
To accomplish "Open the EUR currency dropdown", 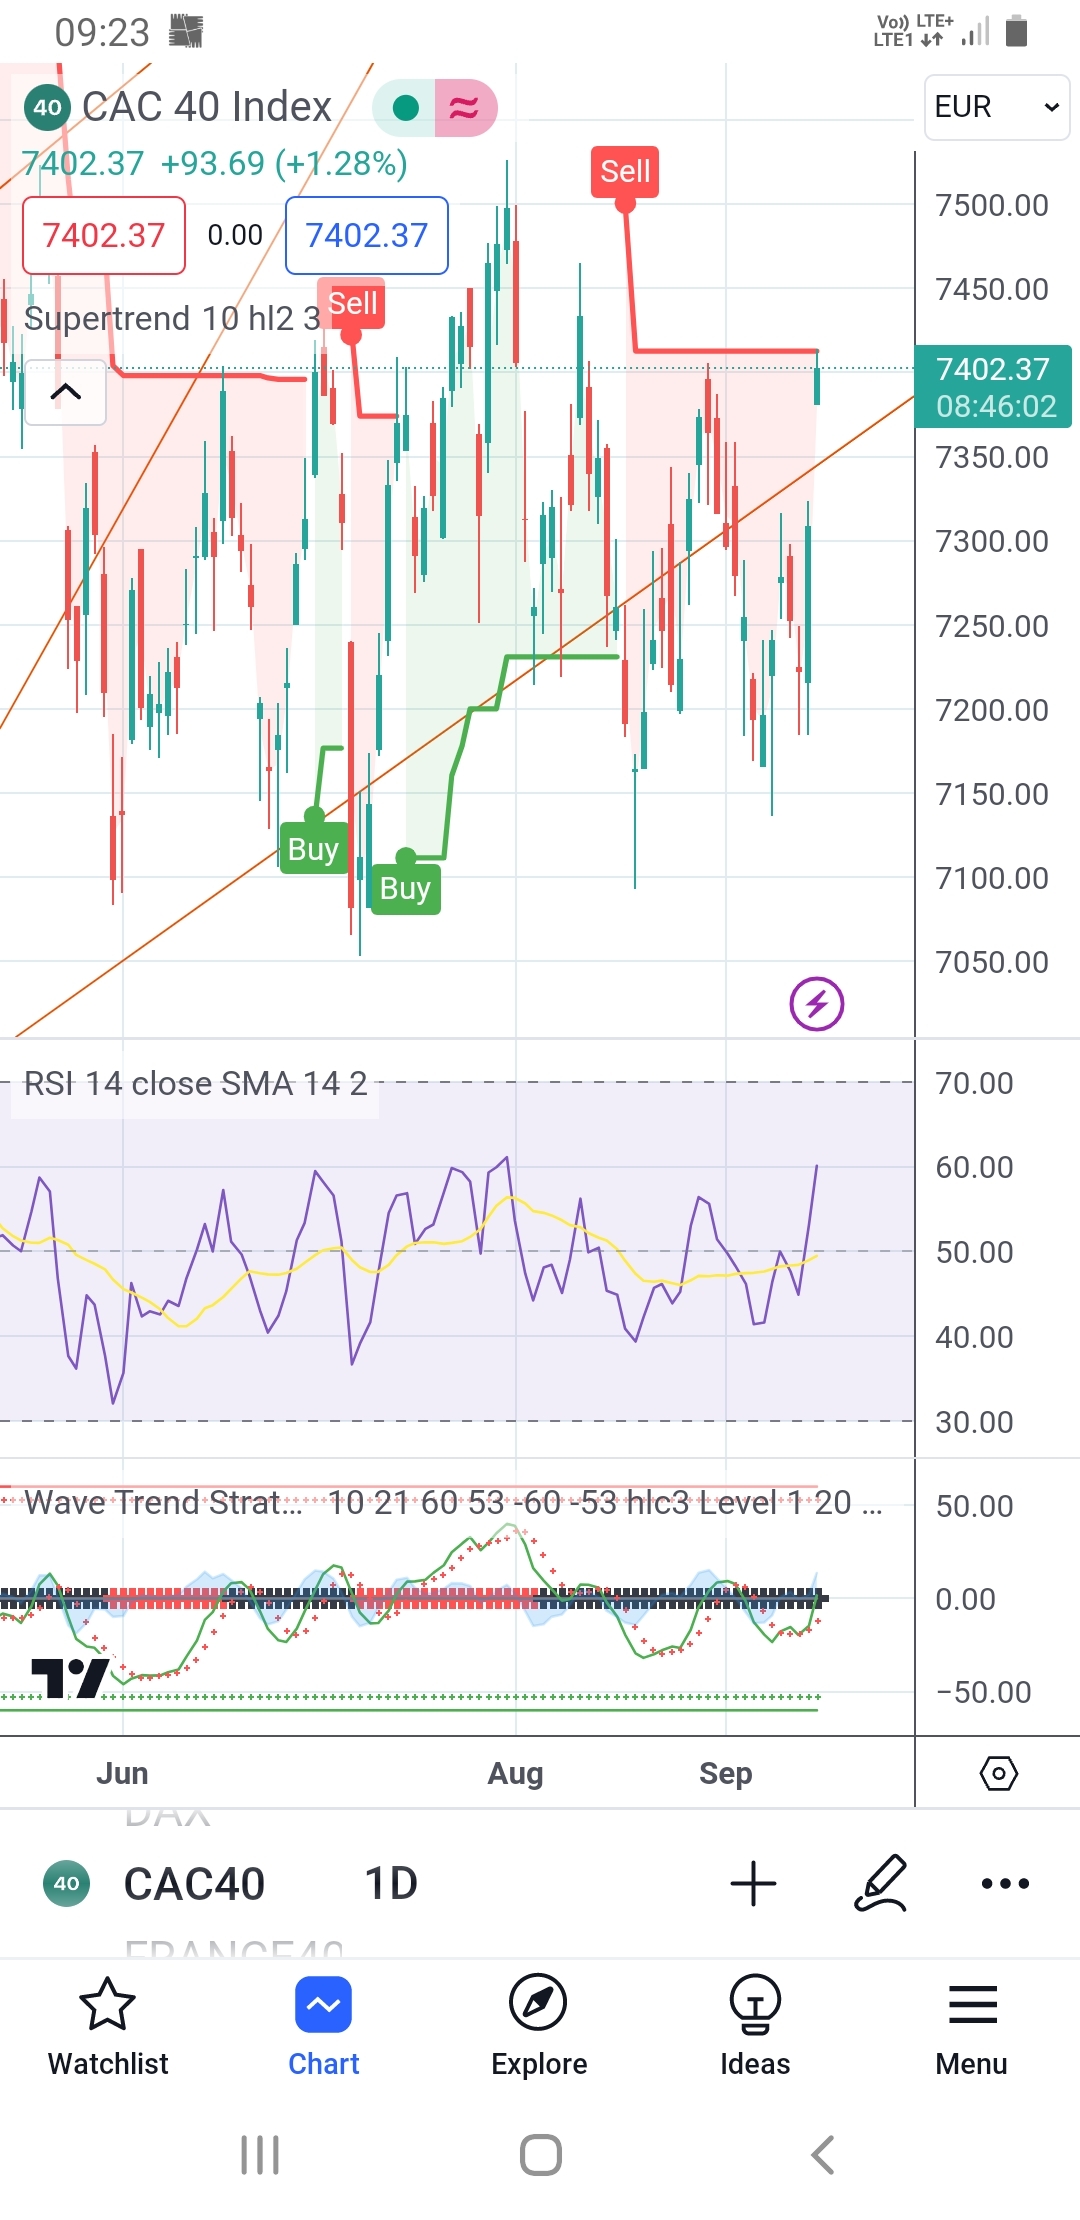I will 997,107.
